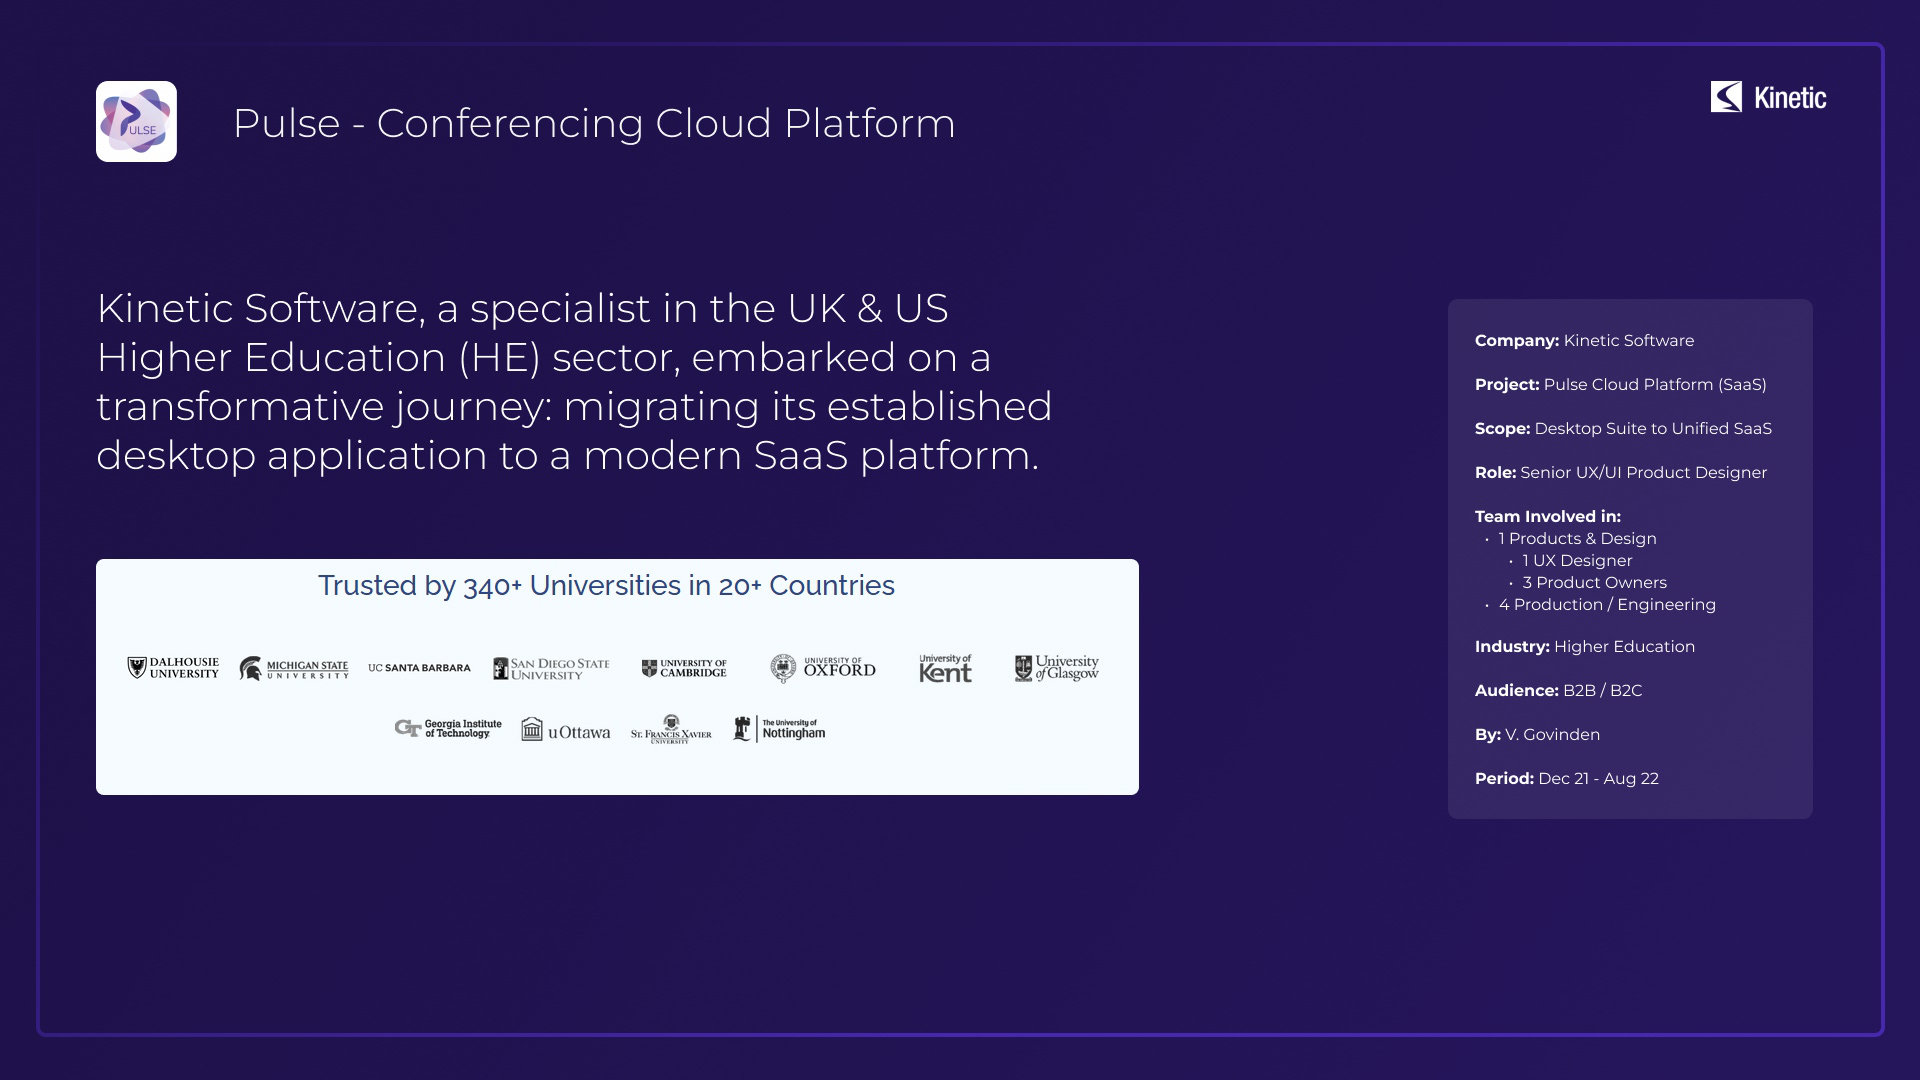Viewport: 1920px width, 1080px height.
Task: Click the uOttawa logo
Action: 566,730
